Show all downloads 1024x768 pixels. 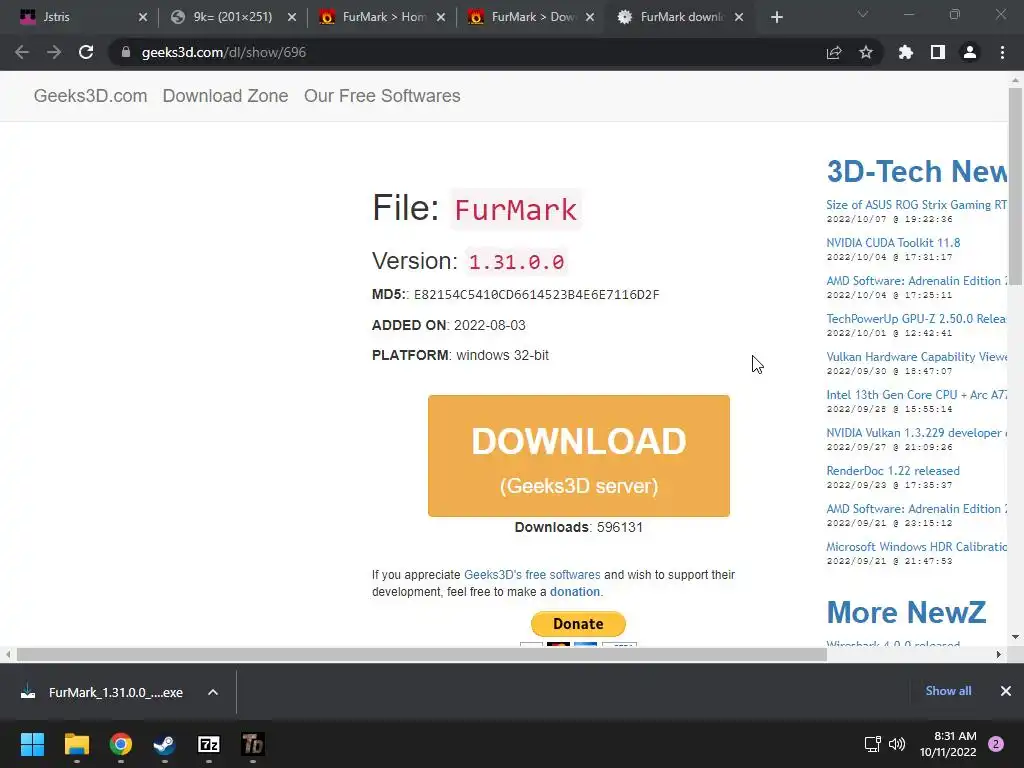(948, 691)
